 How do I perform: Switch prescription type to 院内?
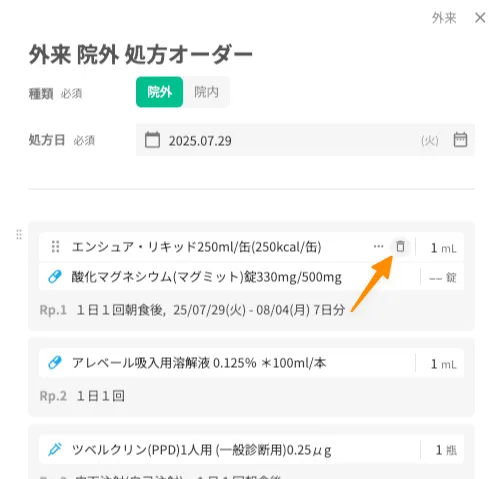[206, 92]
